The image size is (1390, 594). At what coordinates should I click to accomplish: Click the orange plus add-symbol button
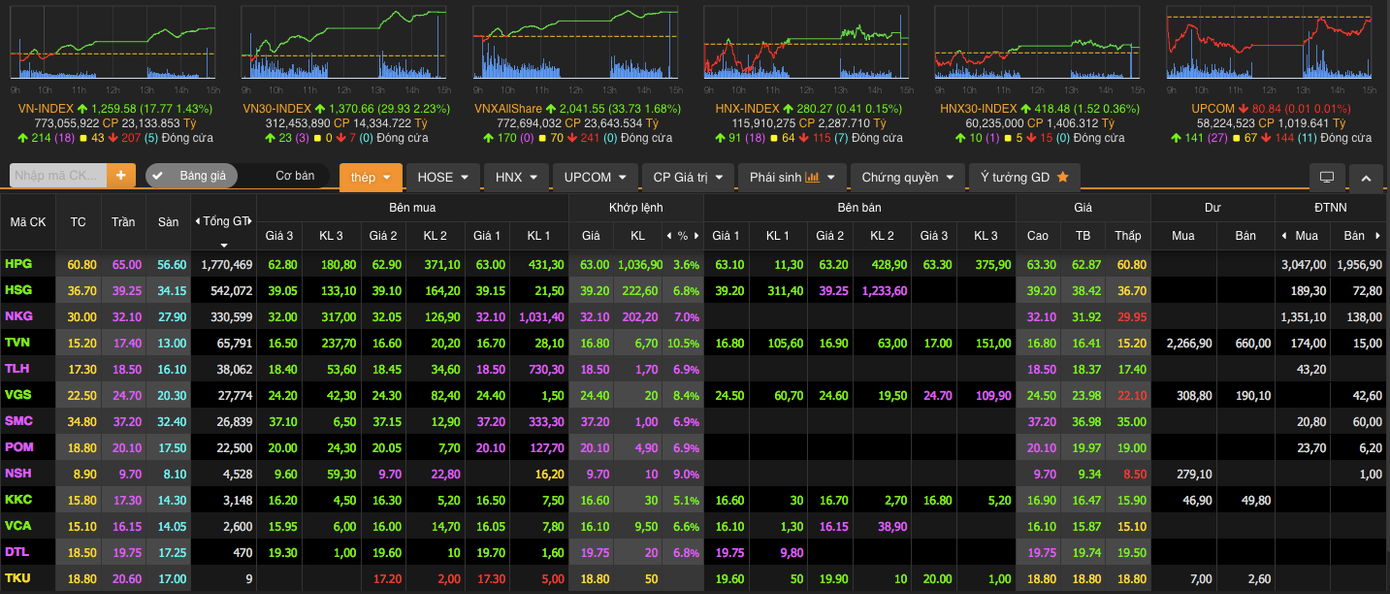click(121, 176)
